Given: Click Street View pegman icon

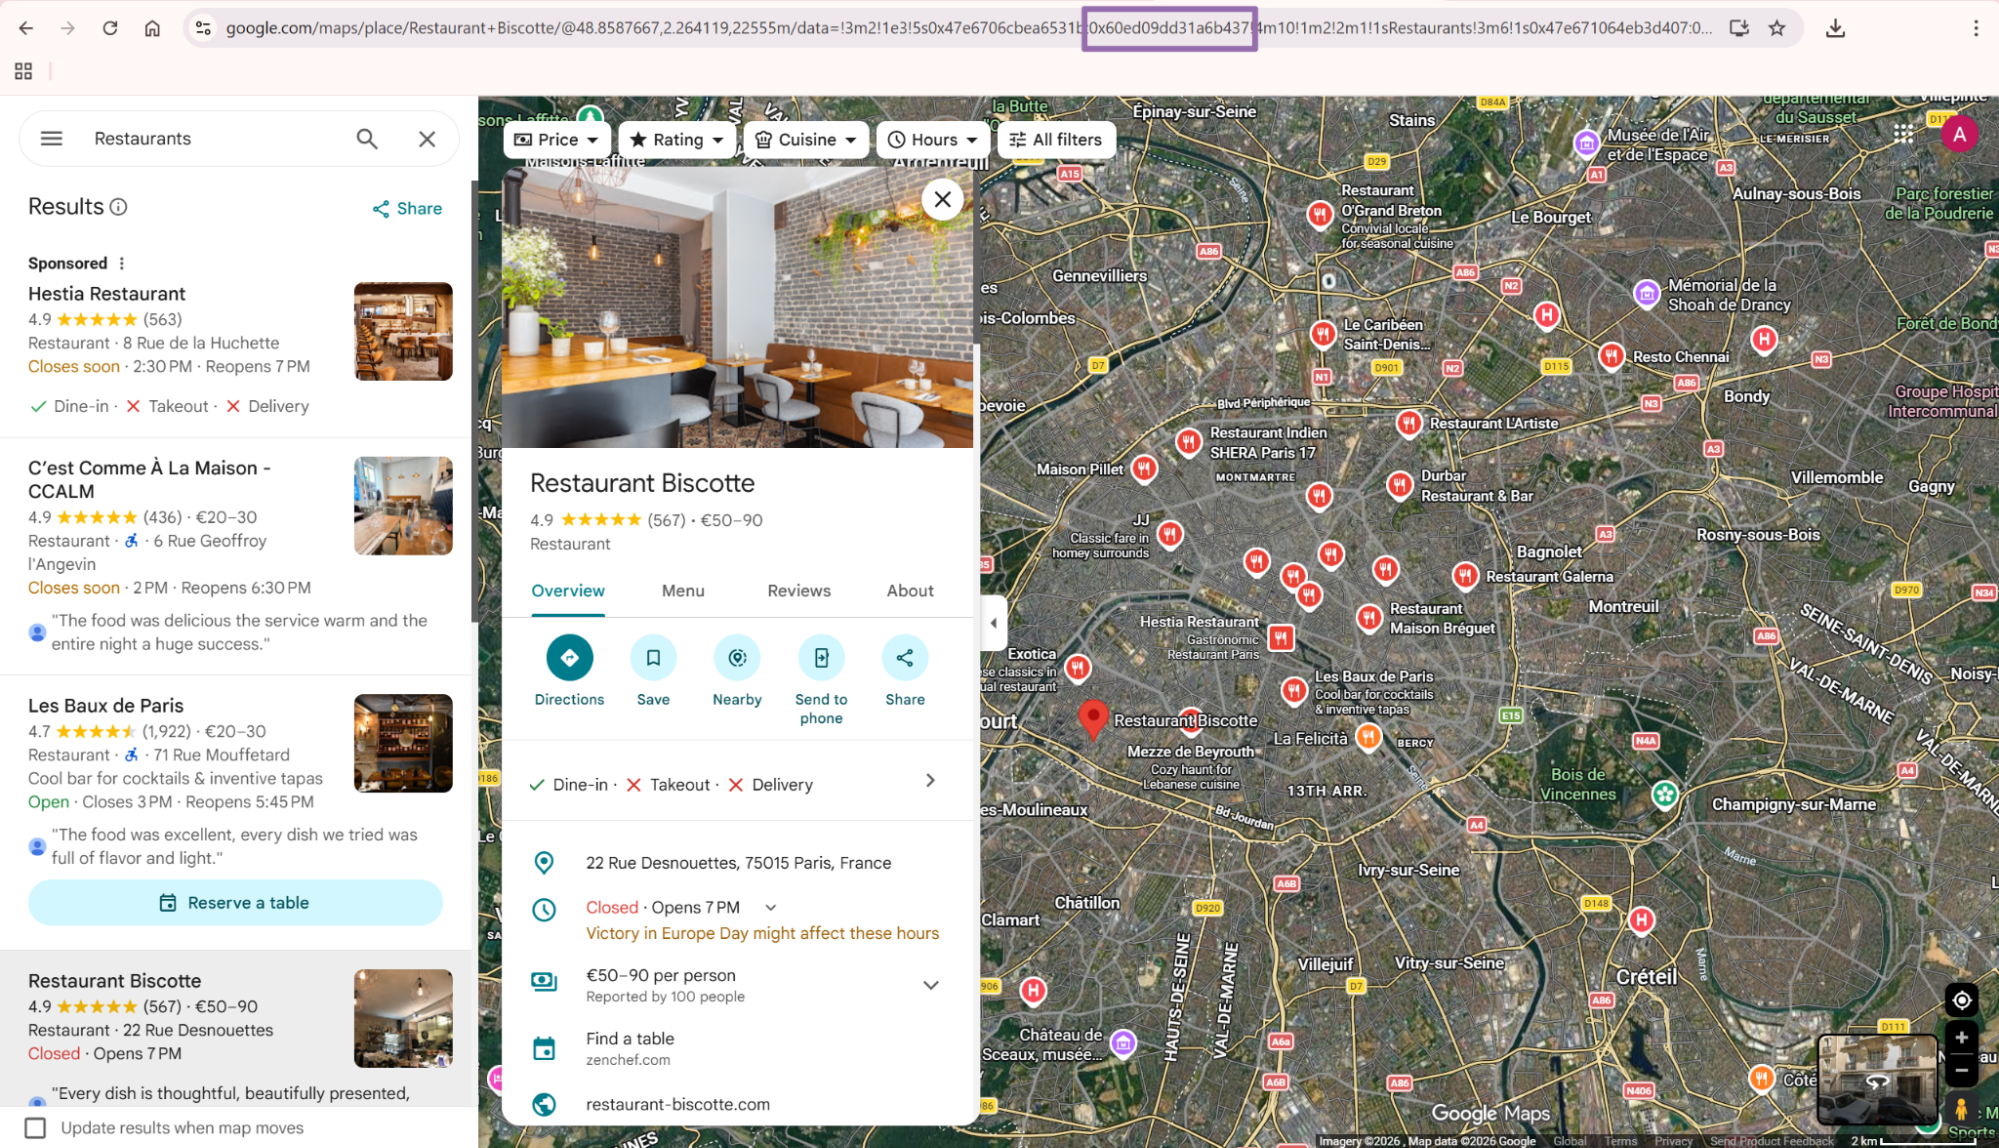Looking at the screenshot, I should (1961, 1109).
